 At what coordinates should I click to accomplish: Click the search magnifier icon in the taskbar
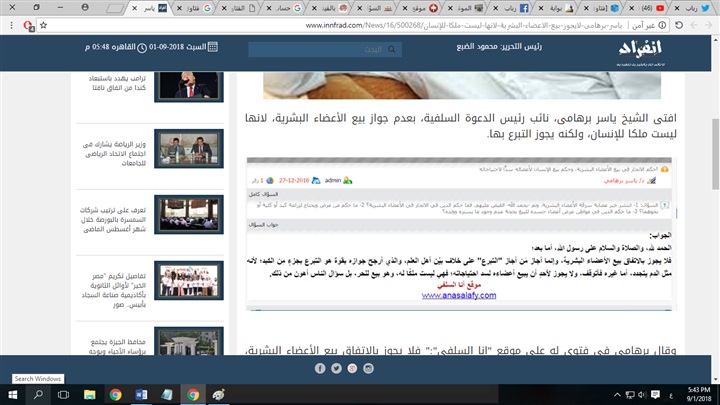point(38,394)
